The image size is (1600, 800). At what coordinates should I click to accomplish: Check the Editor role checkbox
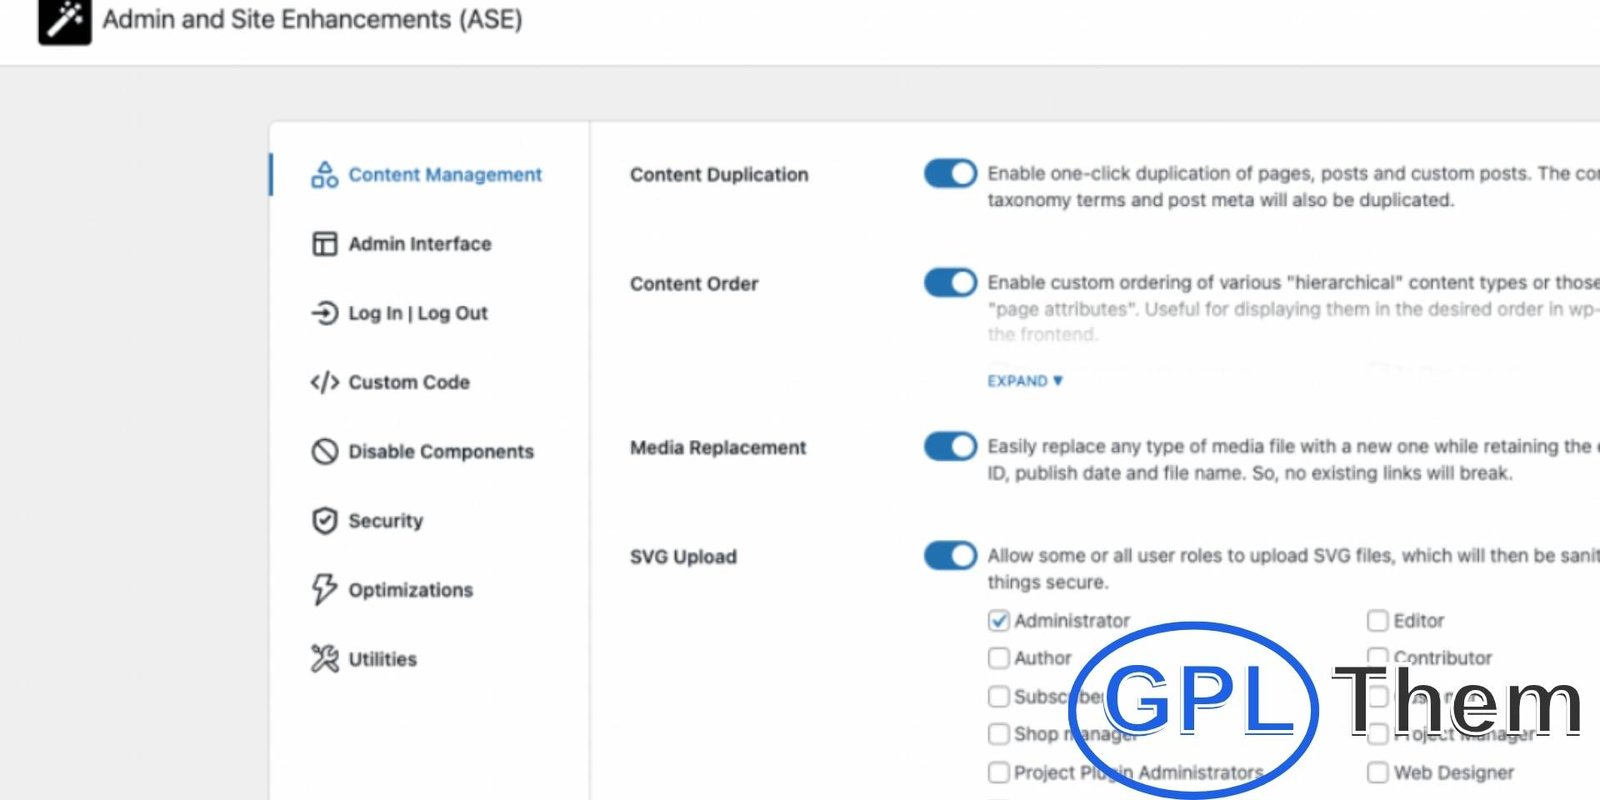click(x=1377, y=621)
